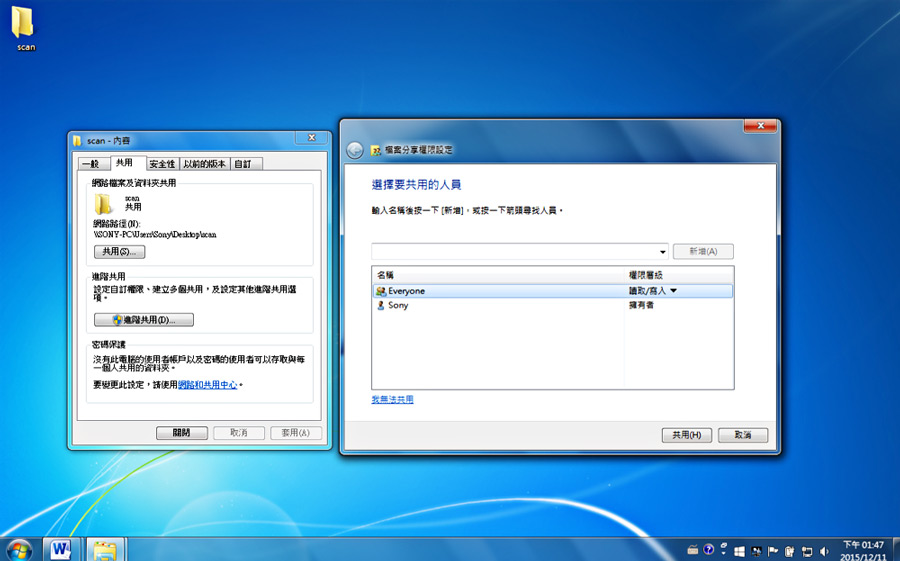Select the Everyone row in the list

pos(553,291)
